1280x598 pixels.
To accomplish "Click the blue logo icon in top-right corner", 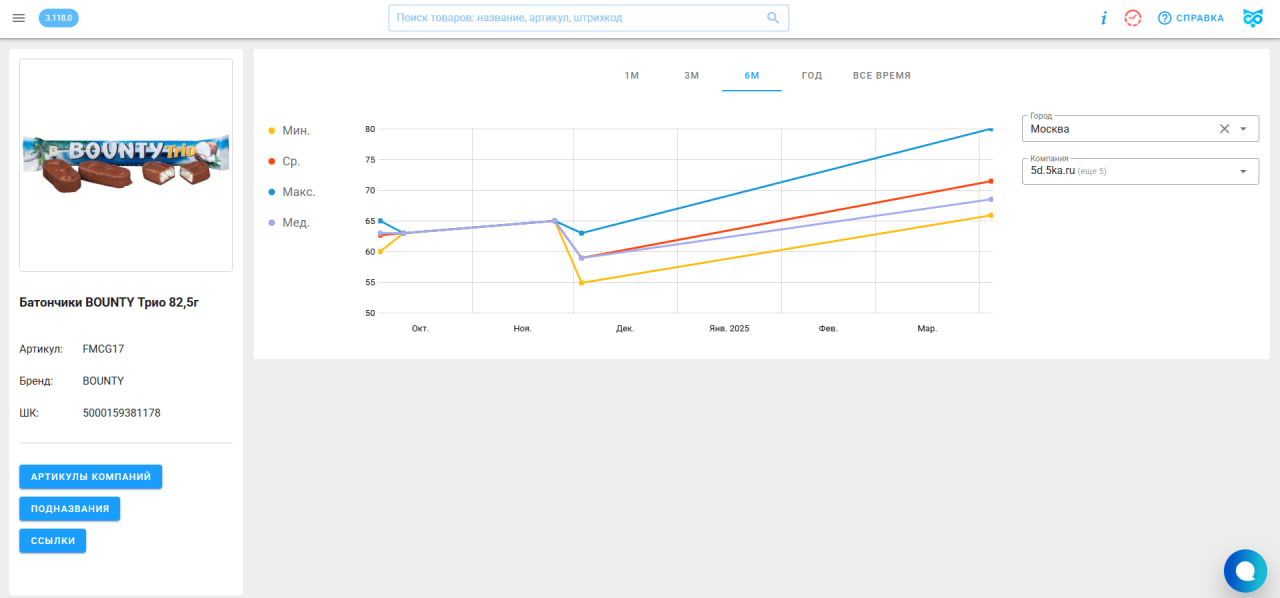I will pos(1253,18).
